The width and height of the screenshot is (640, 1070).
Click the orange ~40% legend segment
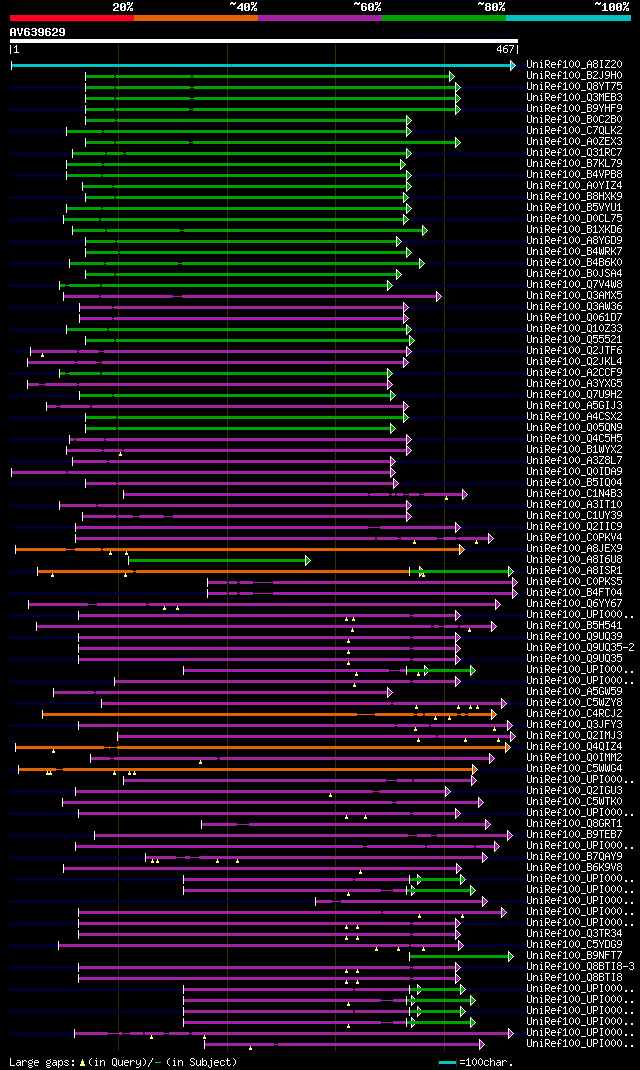[196, 17]
